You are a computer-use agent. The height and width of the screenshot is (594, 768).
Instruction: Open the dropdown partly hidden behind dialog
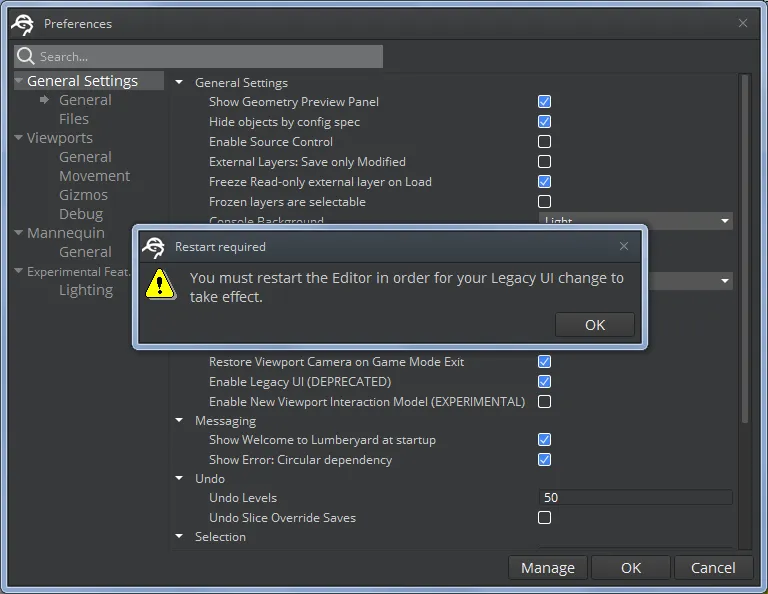click(x=691, y=281)
